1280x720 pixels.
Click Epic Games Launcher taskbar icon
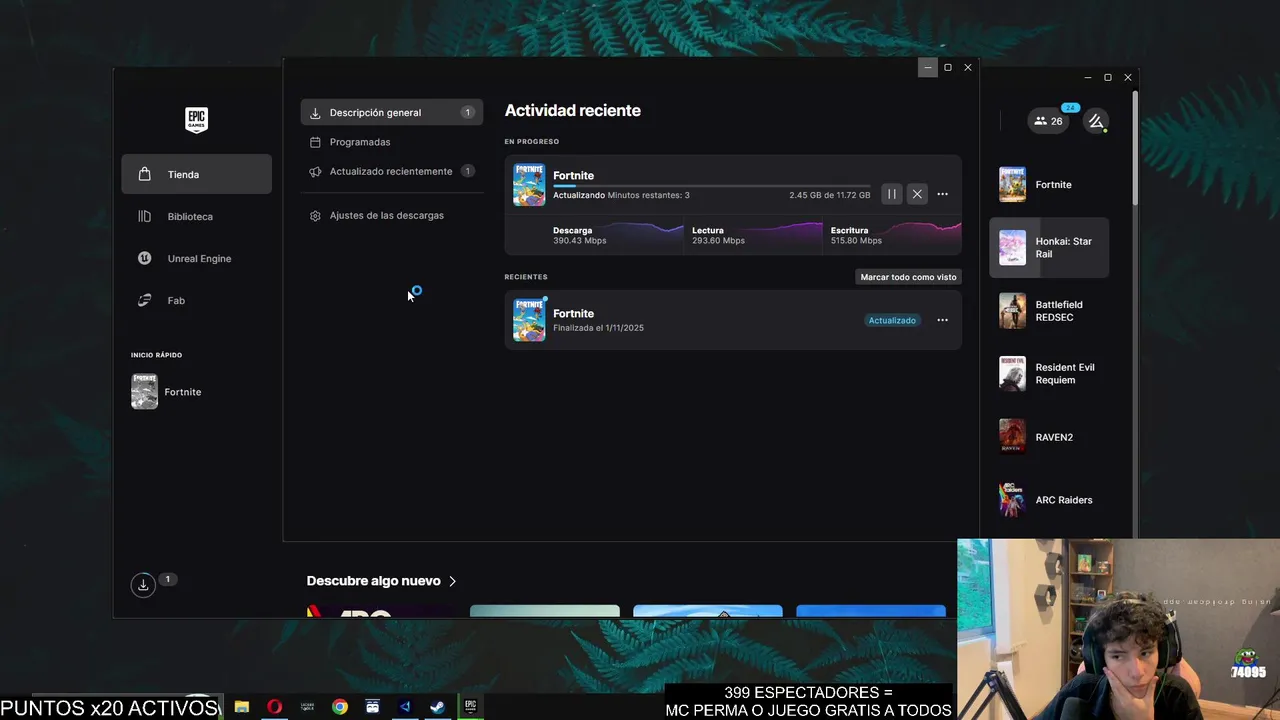pyautogui.click(x=470, y=706)
